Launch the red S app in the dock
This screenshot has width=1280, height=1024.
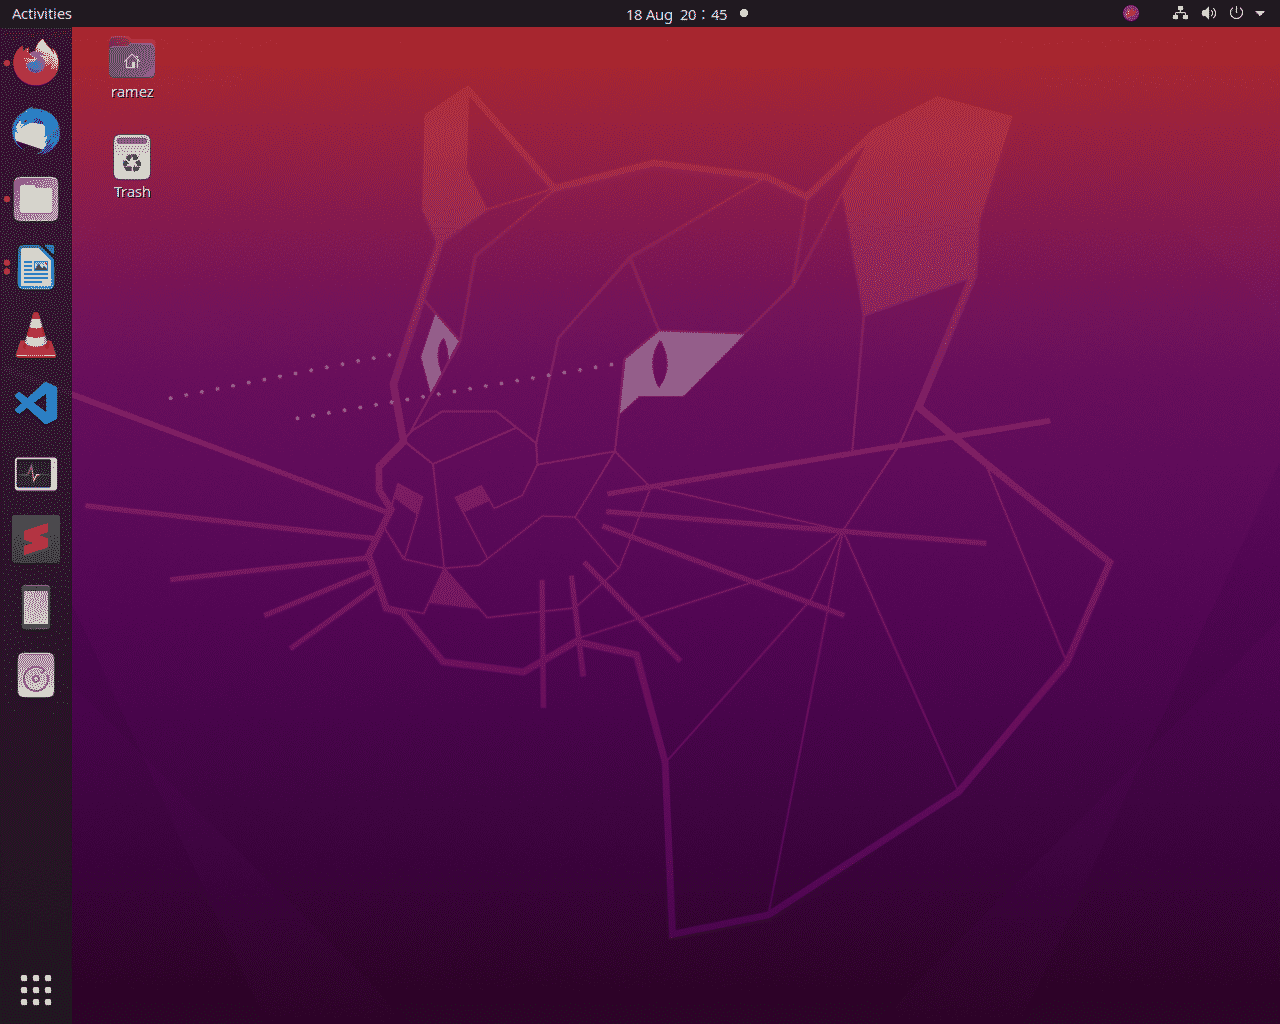(x=36, y=540)
